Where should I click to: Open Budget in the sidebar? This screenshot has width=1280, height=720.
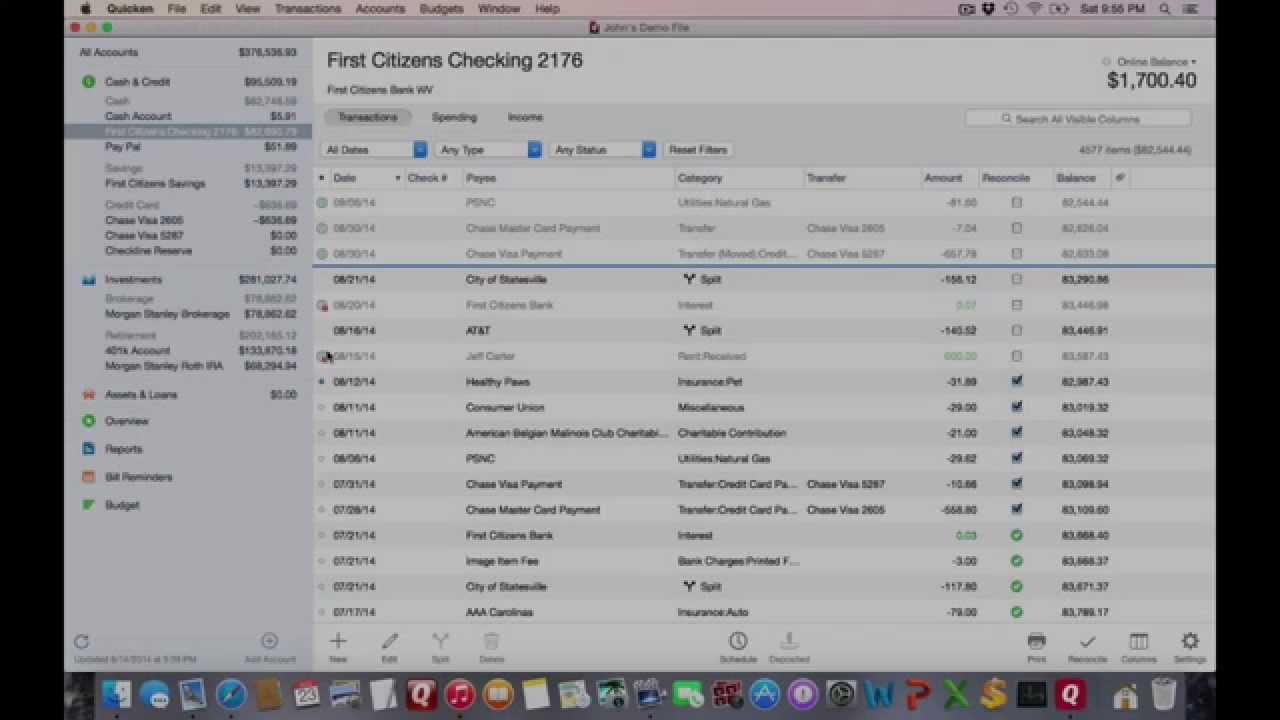point(122,505)
